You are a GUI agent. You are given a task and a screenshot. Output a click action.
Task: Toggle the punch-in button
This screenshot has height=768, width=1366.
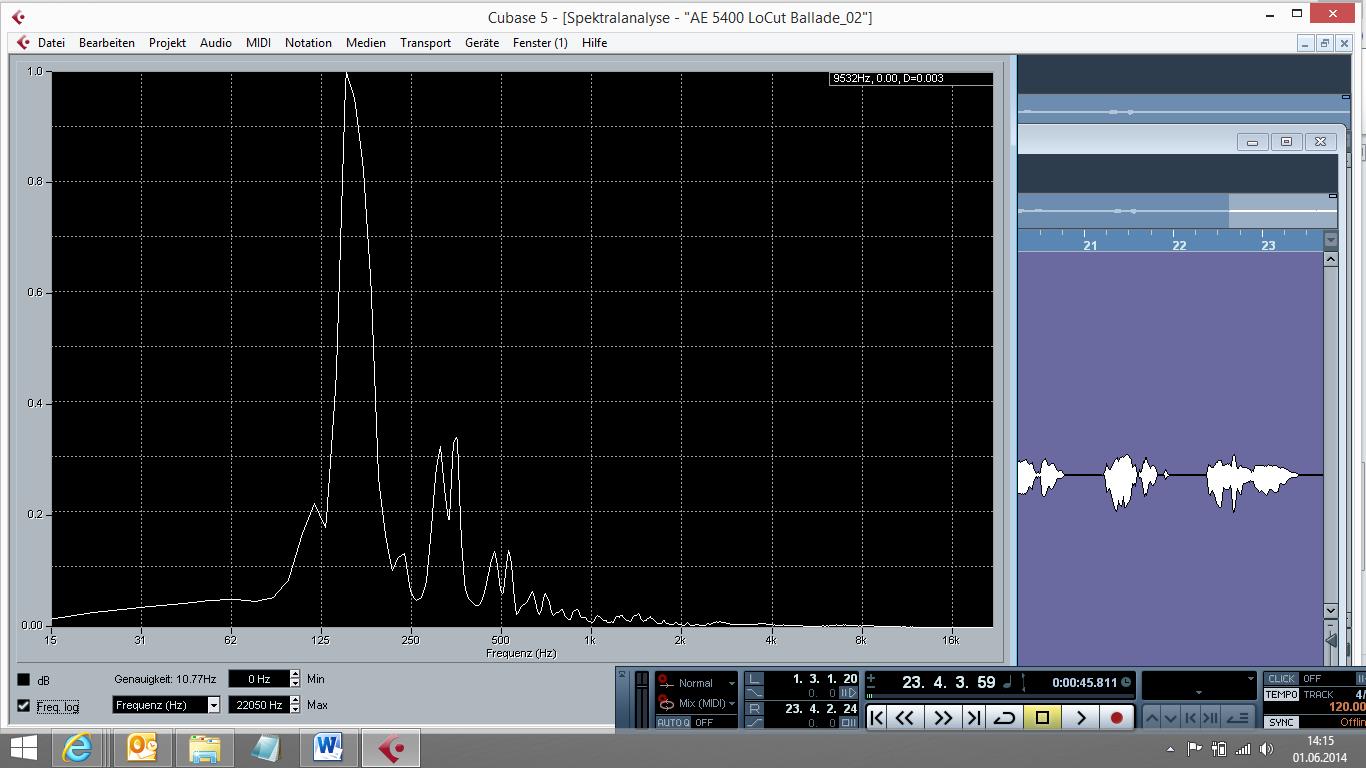pyautogui.click(x=755, y=693)
